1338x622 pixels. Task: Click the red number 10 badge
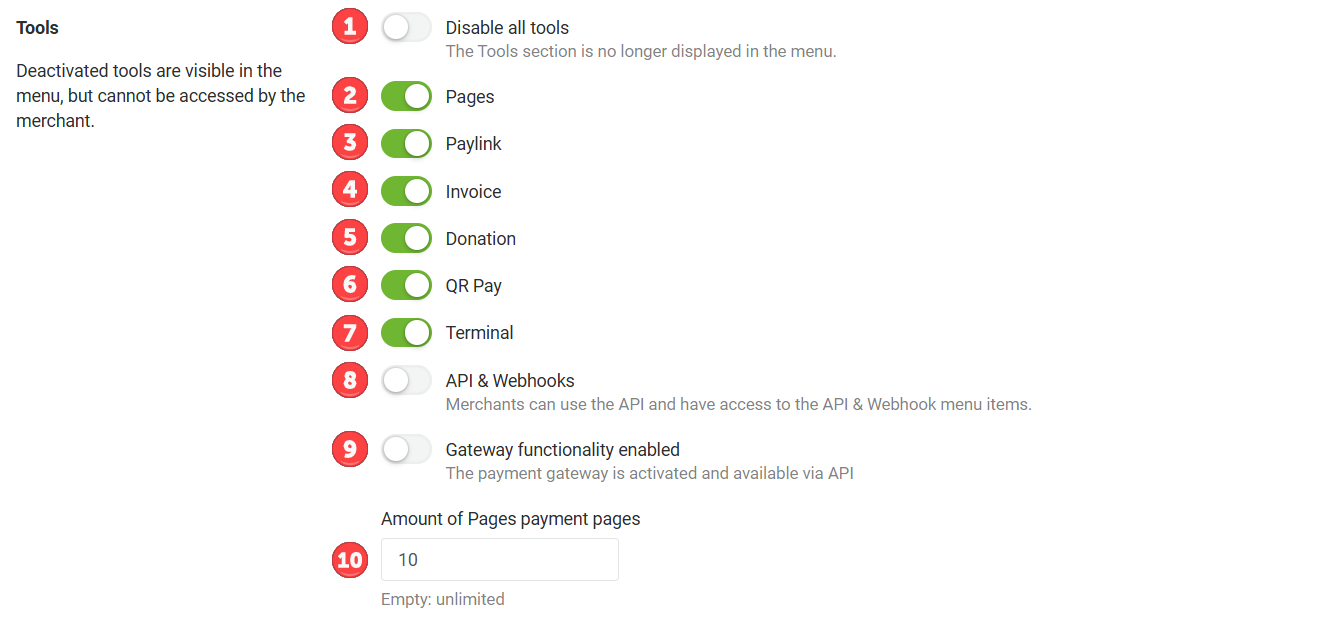[x=349, y=559]
